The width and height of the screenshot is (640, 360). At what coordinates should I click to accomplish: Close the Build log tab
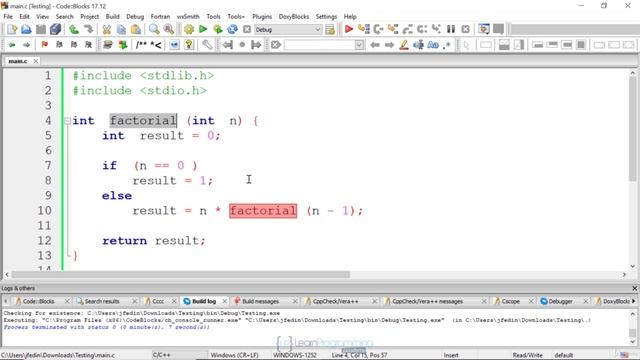(x=224, y=301)
